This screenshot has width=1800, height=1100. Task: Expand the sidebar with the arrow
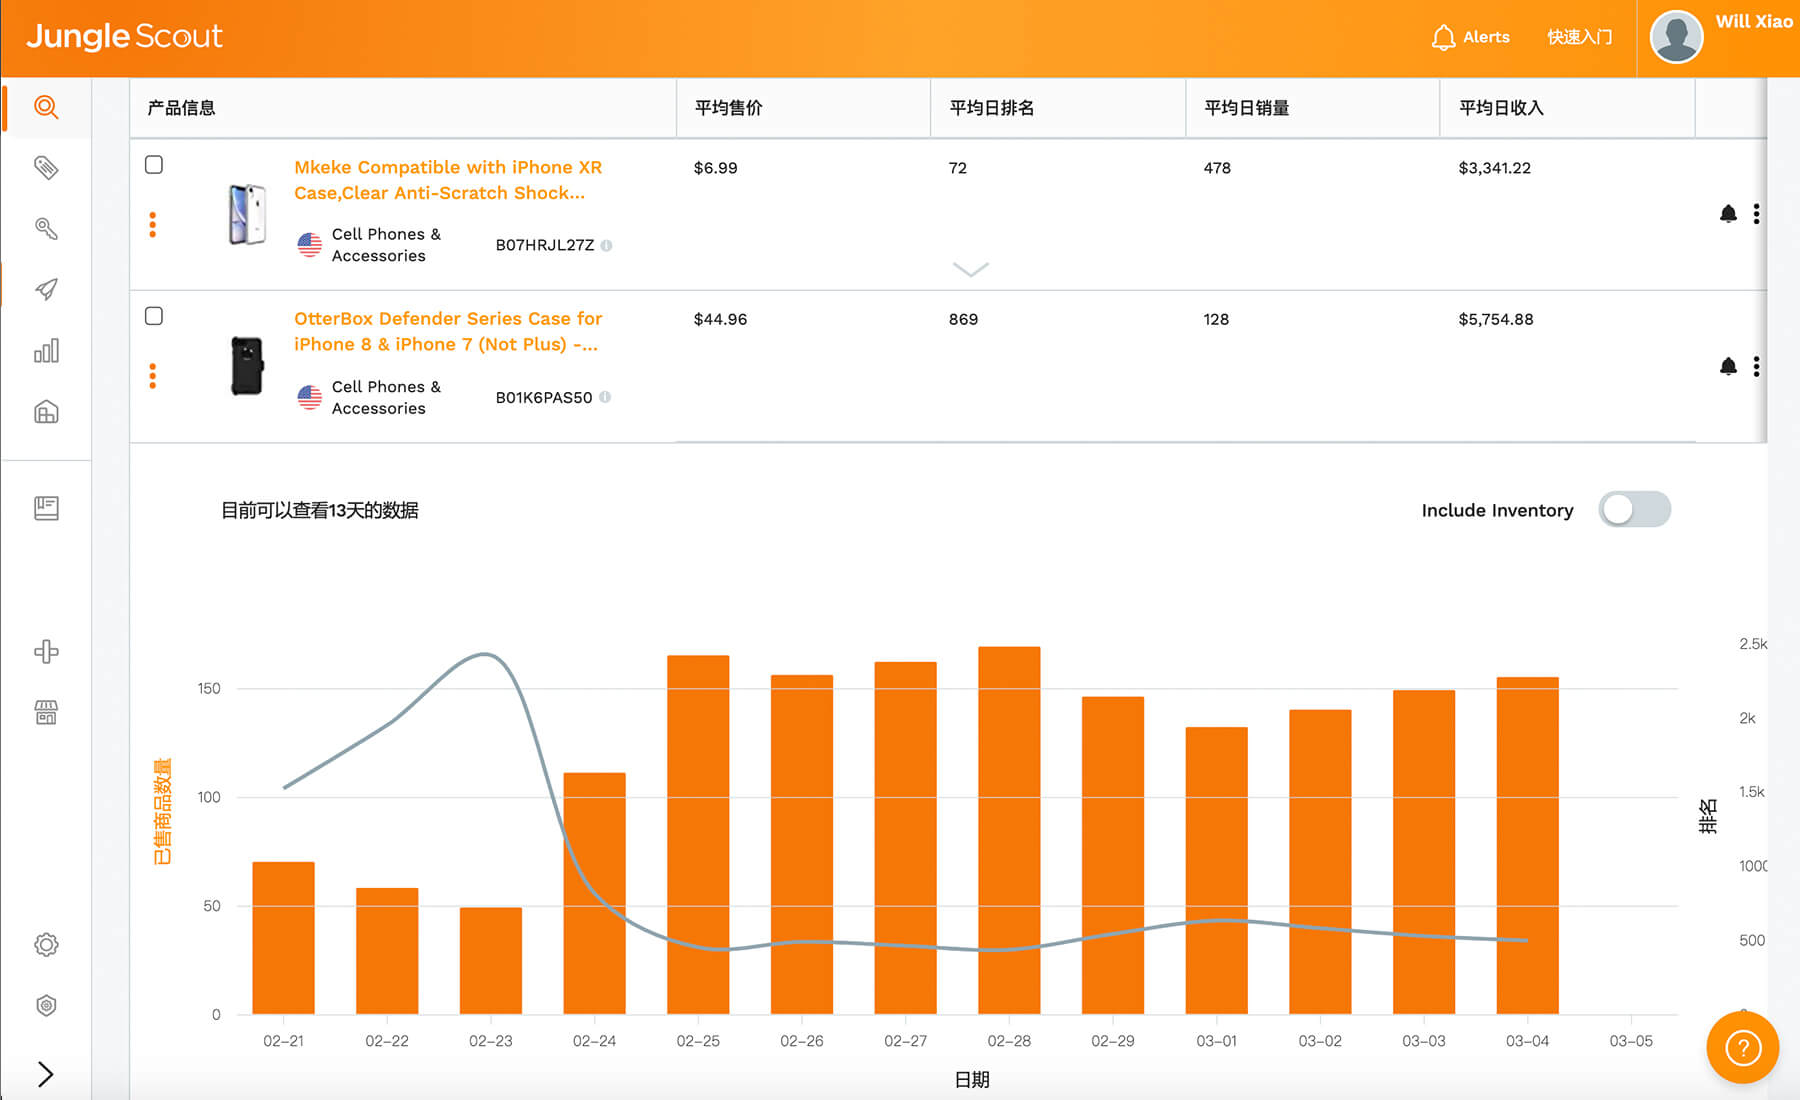click(x=45, y=1074)
